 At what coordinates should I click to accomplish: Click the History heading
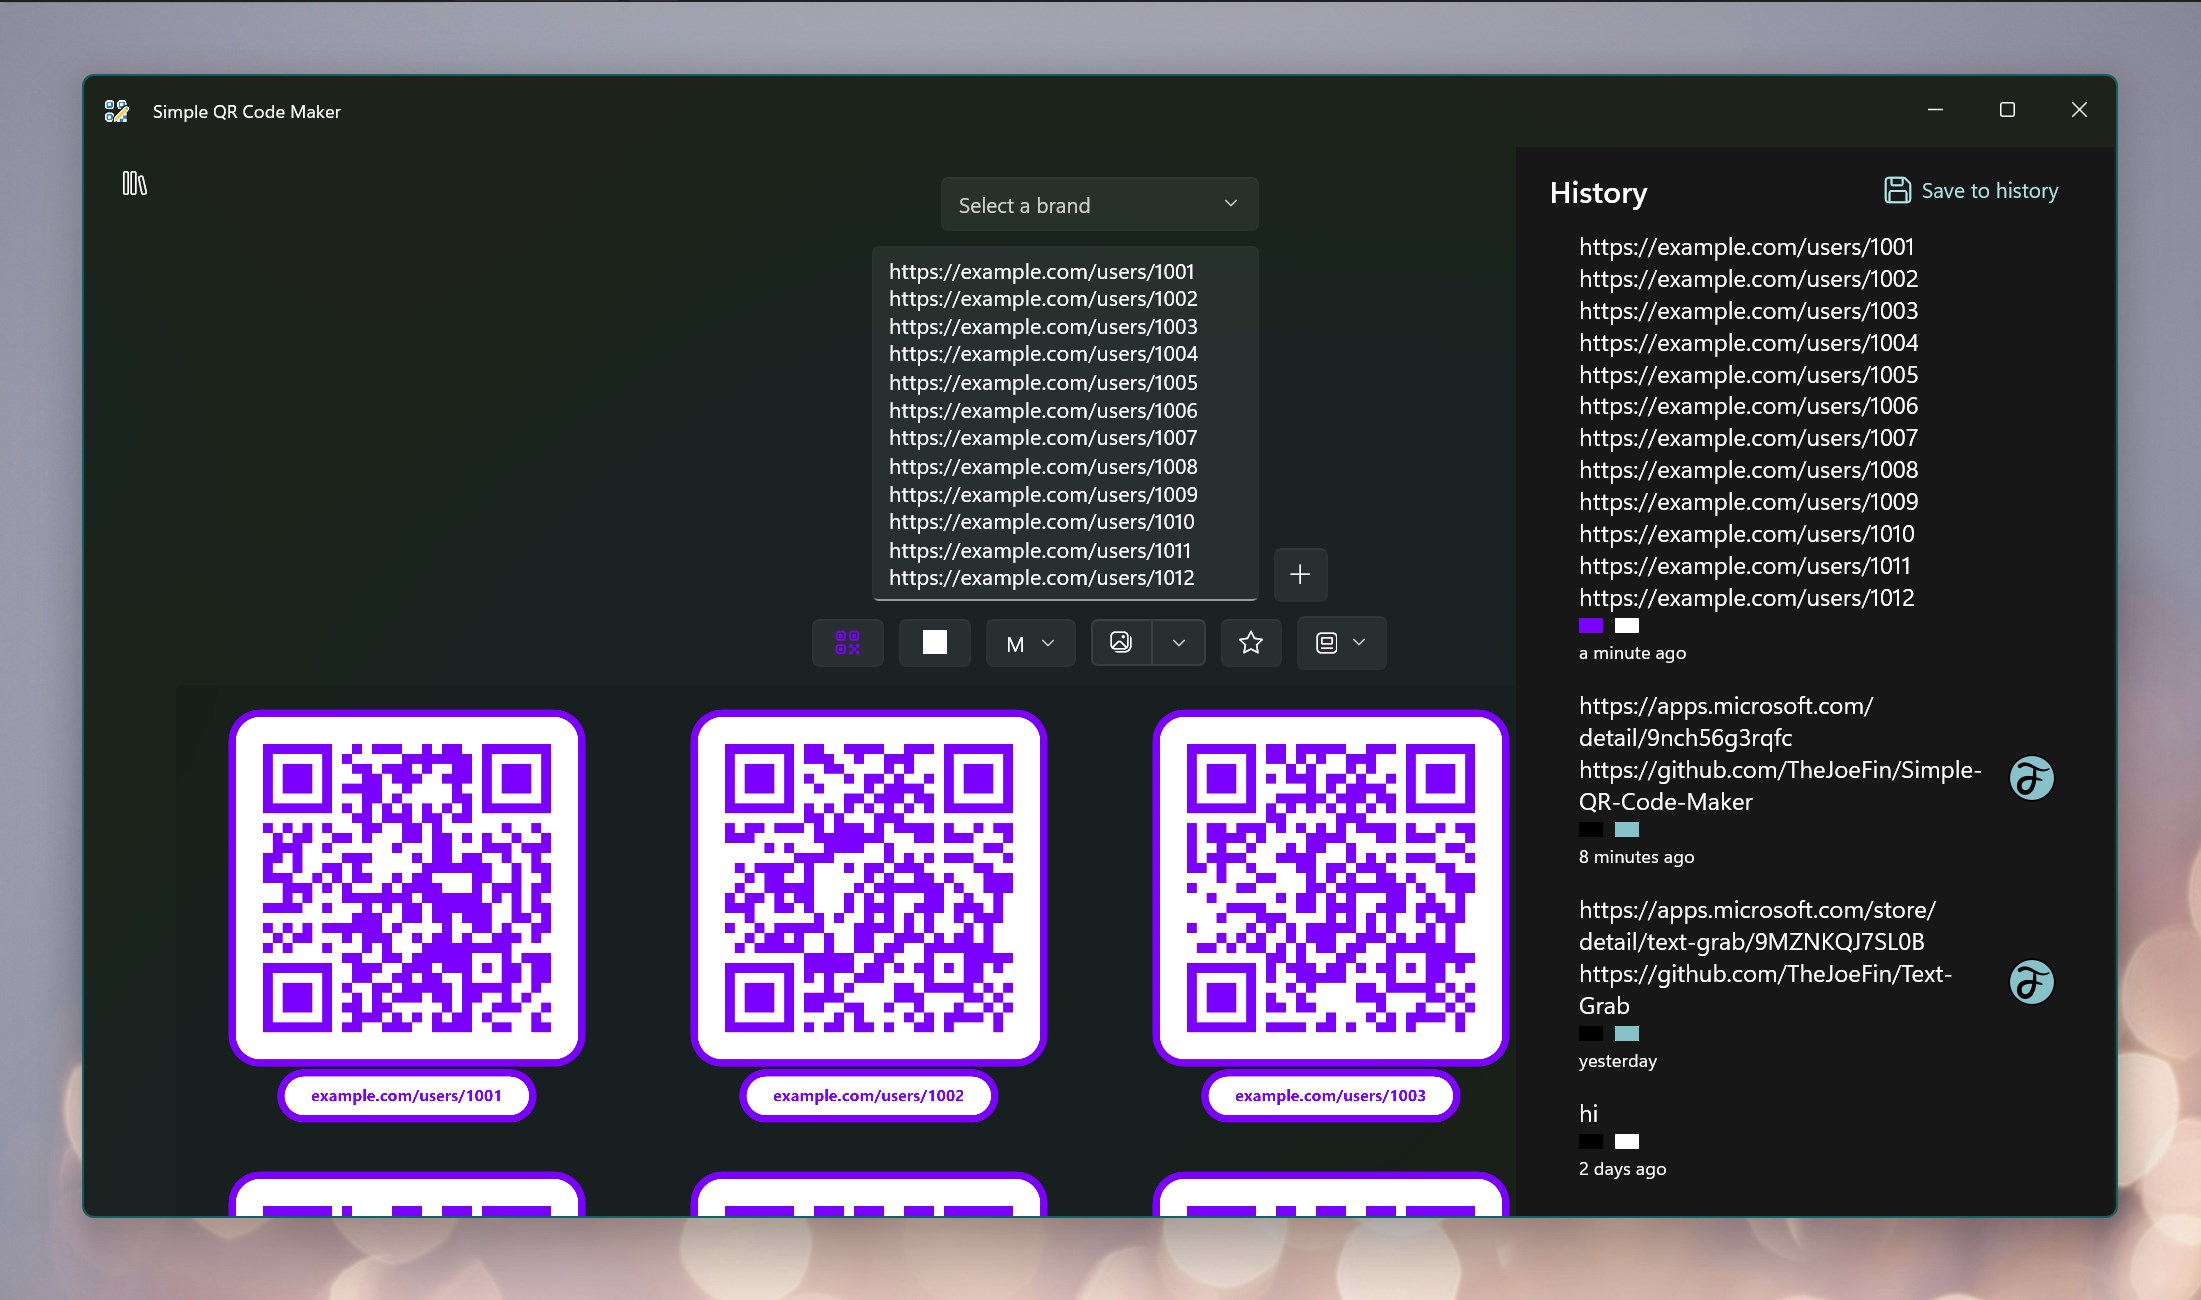1598,193
